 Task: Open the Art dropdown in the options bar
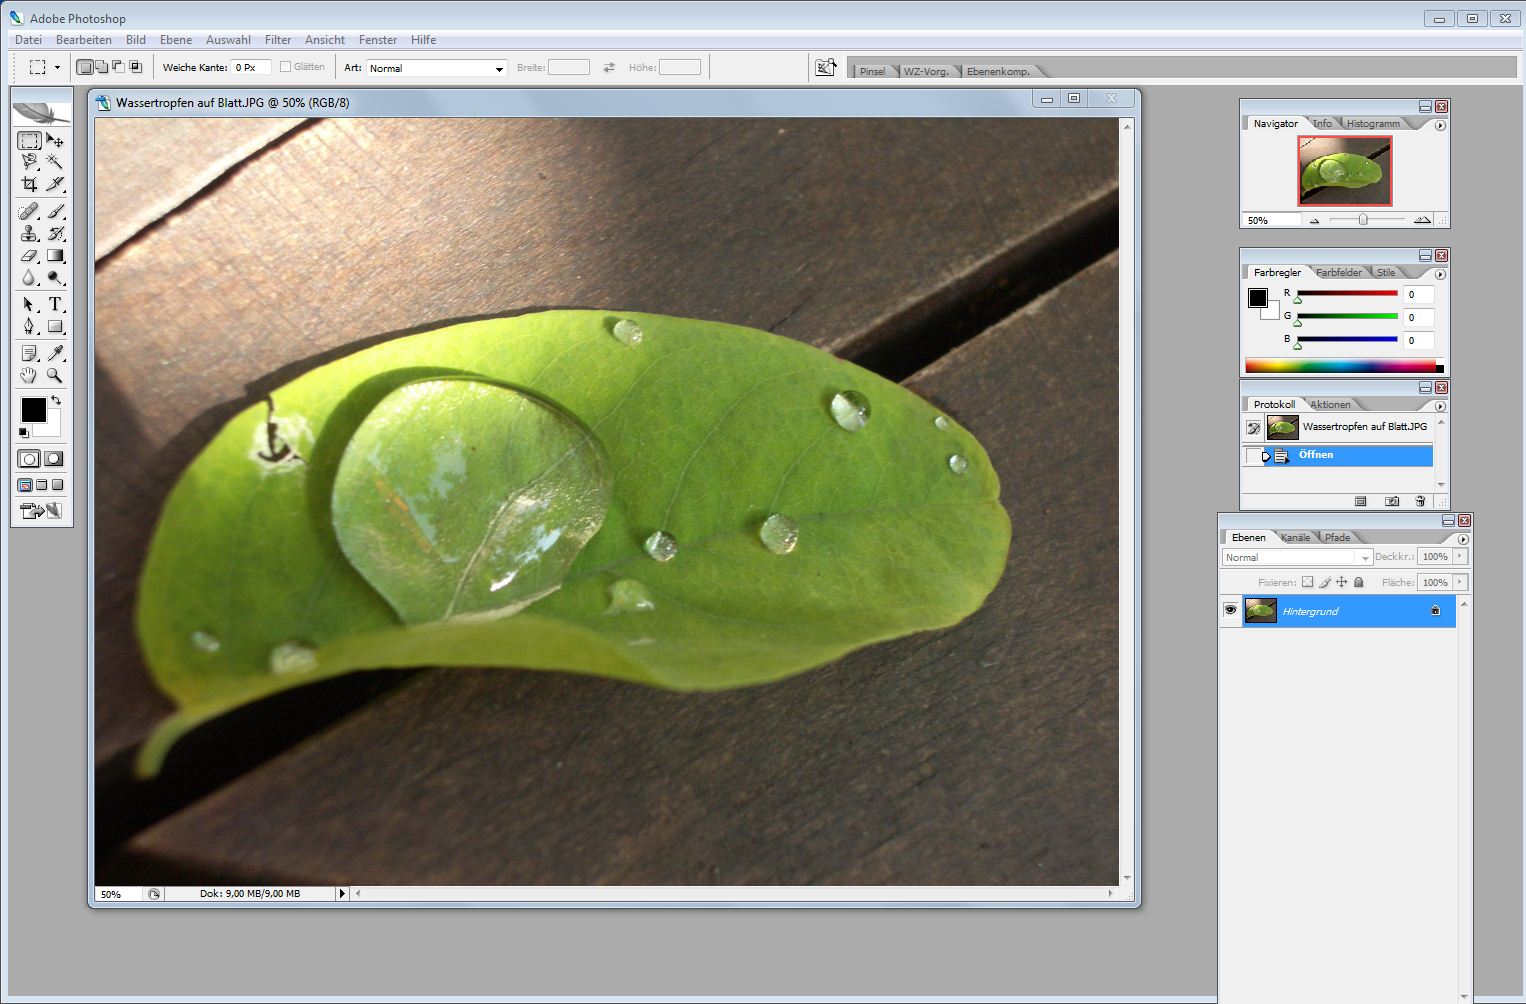pyautogui.click(x=500, y=68)
